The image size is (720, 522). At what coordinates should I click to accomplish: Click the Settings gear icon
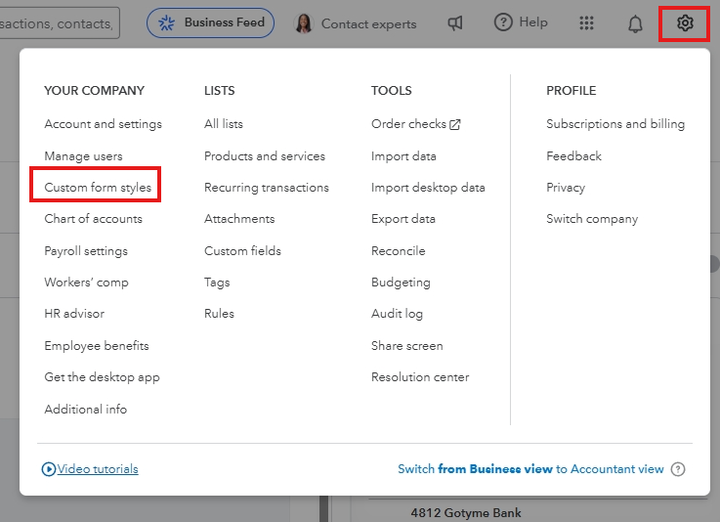[685, 23]
